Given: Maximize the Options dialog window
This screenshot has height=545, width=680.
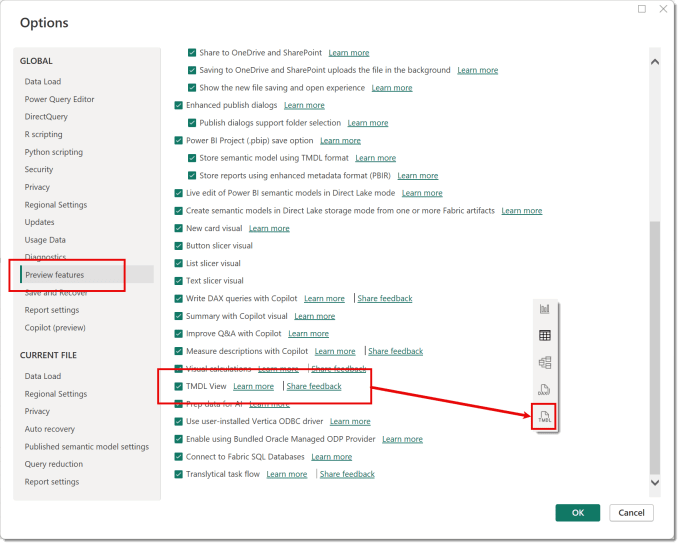Looking at the screenshot, I should tap(644, 9).
